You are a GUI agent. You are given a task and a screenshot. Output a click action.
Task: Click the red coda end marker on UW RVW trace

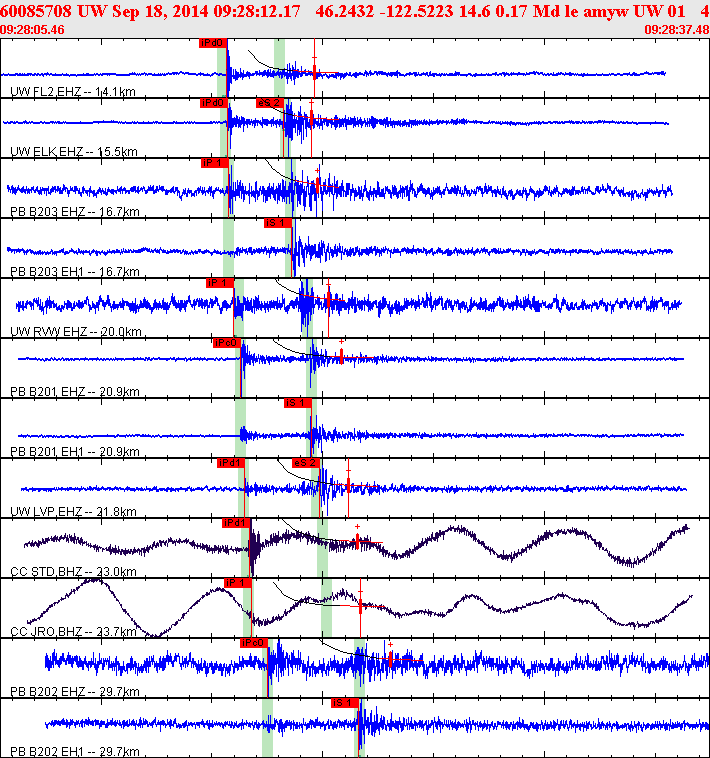(329, 300)
